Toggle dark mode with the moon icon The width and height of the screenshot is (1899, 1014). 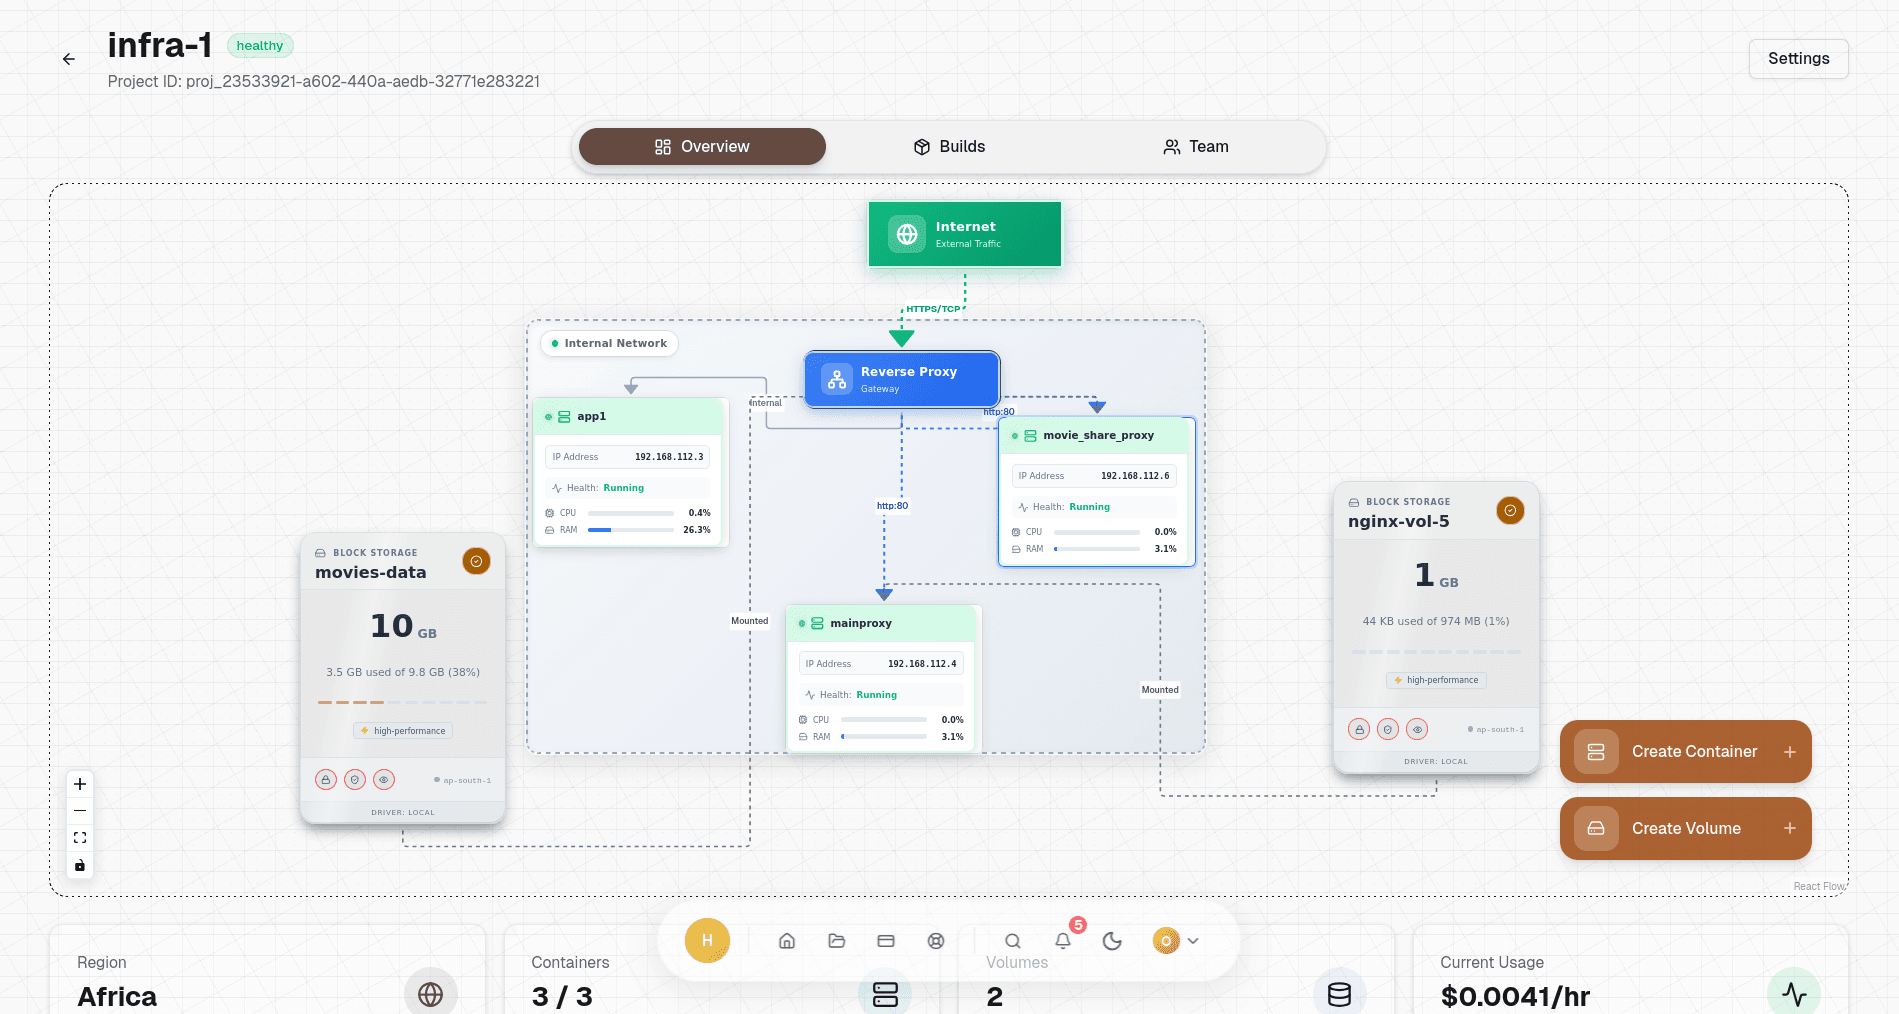(x=1112, y=941)
